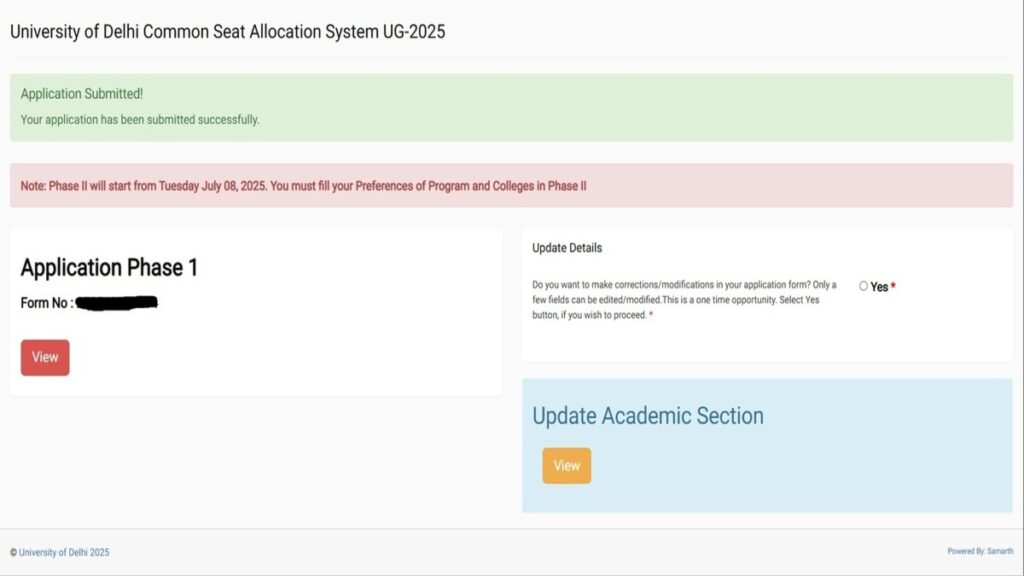Click the bold Yes label text
Screen dimensions: 1024x576
point(879,287)
